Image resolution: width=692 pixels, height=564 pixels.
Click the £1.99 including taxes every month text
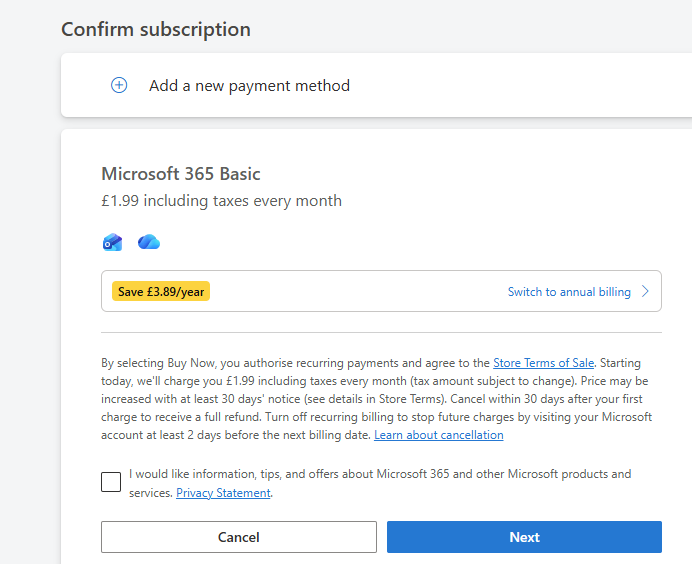pyautogui.click(x=221, y=201)
